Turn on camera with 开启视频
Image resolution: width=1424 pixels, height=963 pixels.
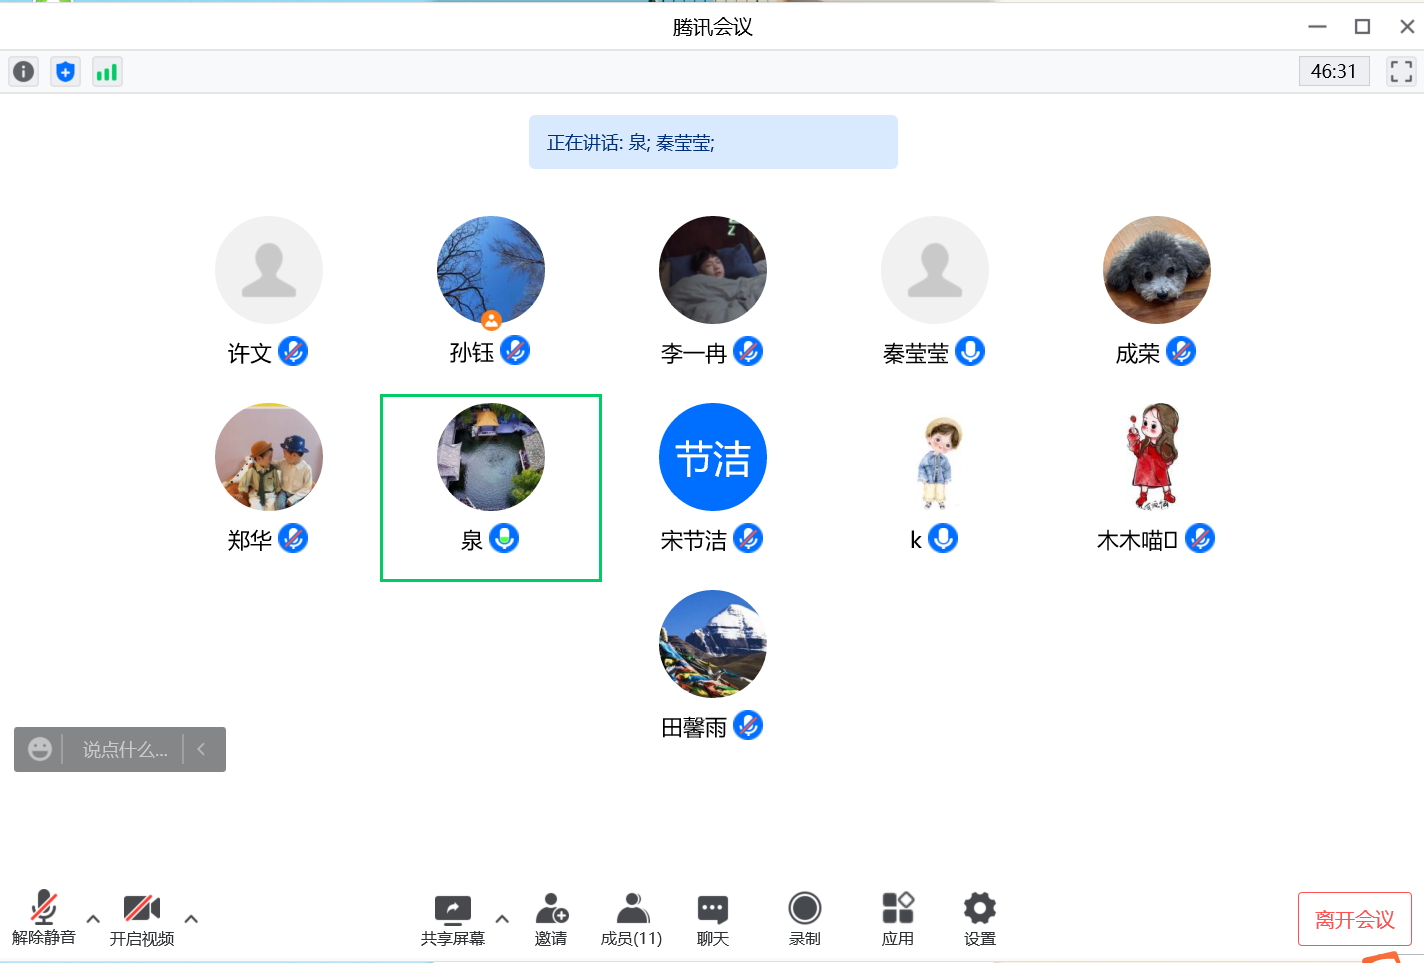coord(142,920)
